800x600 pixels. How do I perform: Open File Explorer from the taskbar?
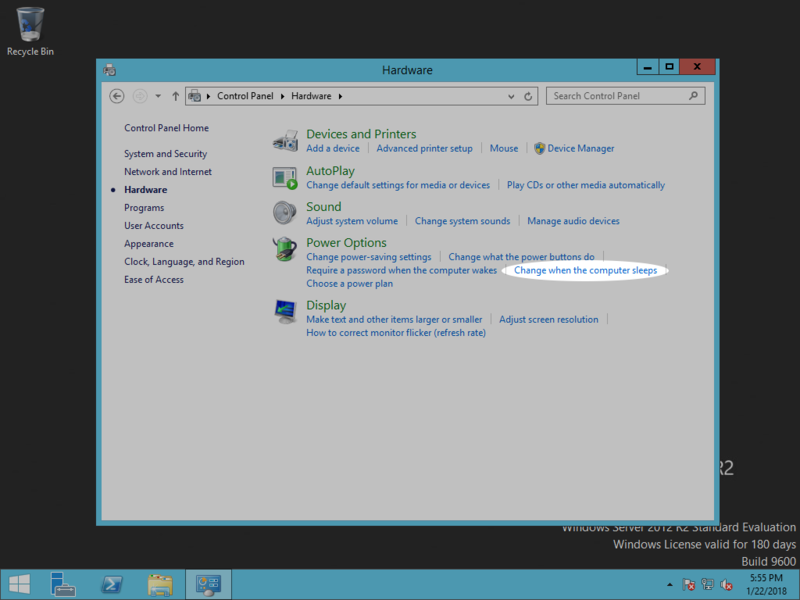[x=160, y=584]
